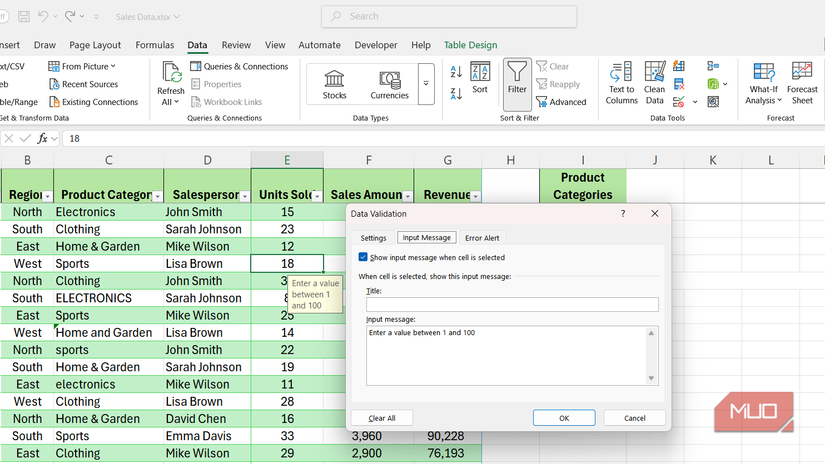Open the Developer tab

click(376, 45)
